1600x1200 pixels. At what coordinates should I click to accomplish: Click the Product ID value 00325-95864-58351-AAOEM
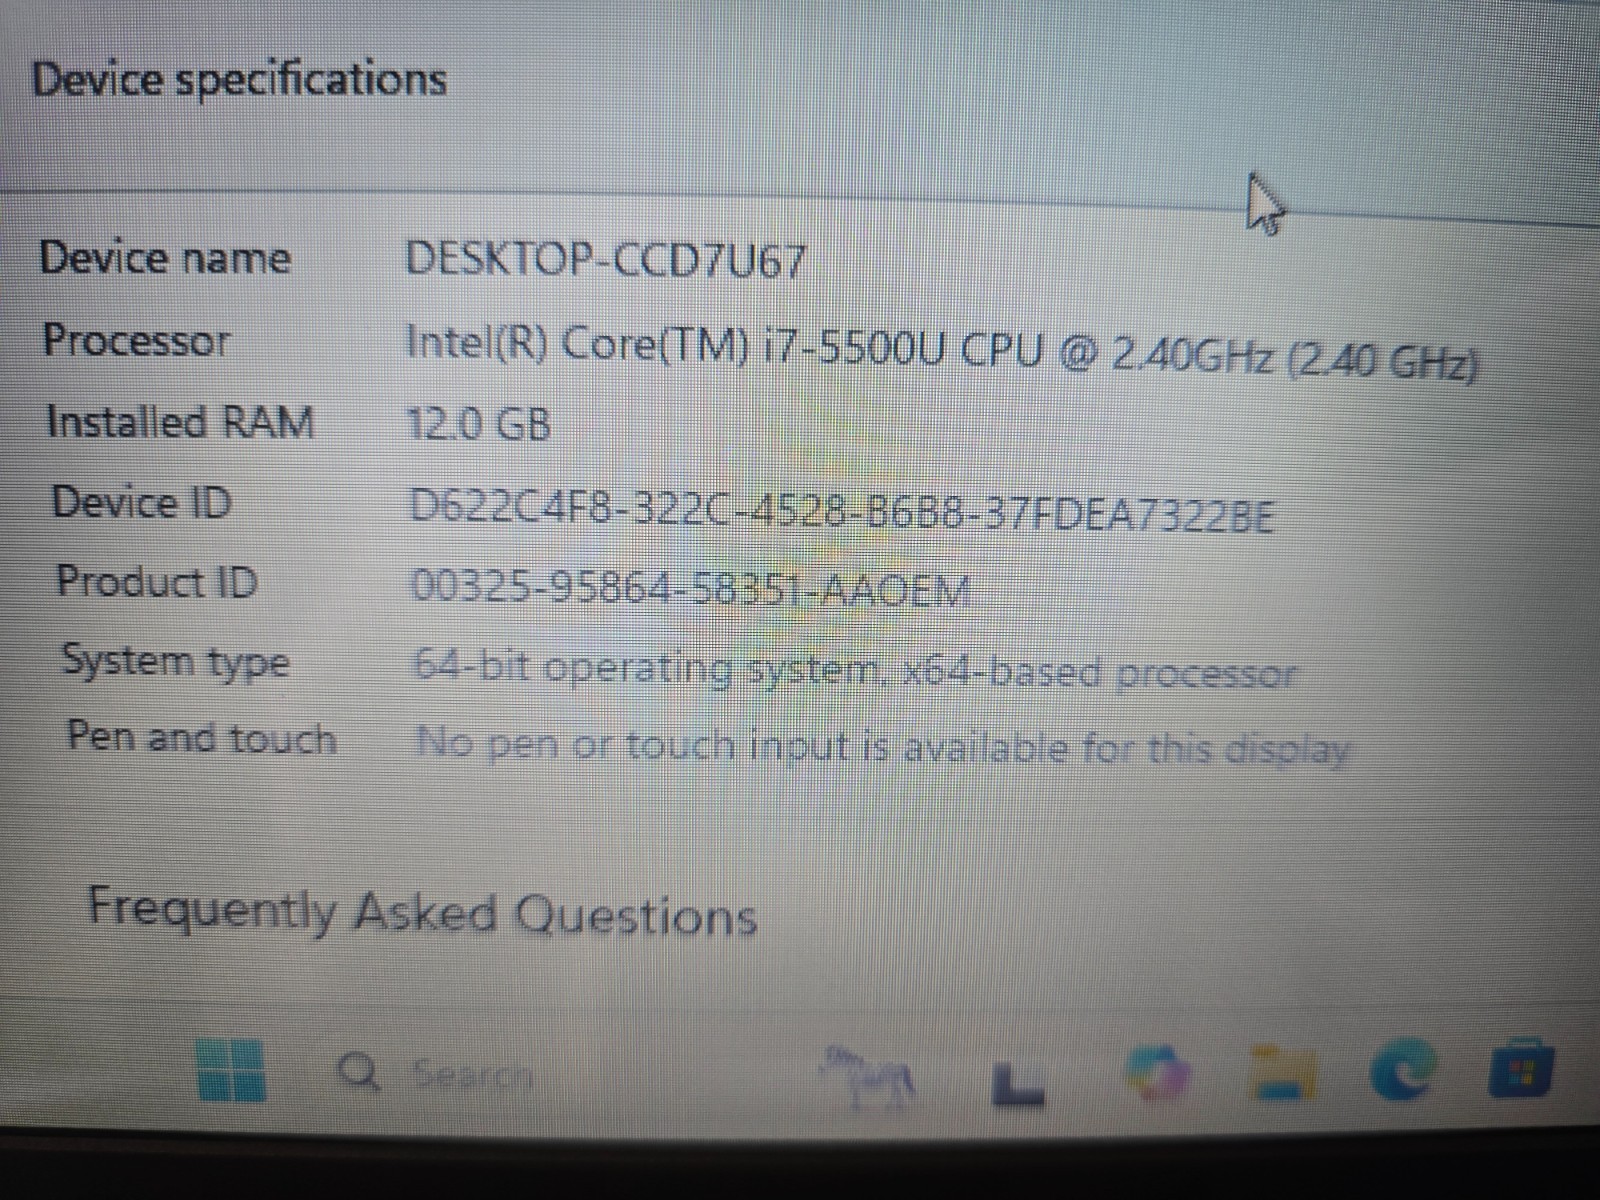click(x=690, y=590)
